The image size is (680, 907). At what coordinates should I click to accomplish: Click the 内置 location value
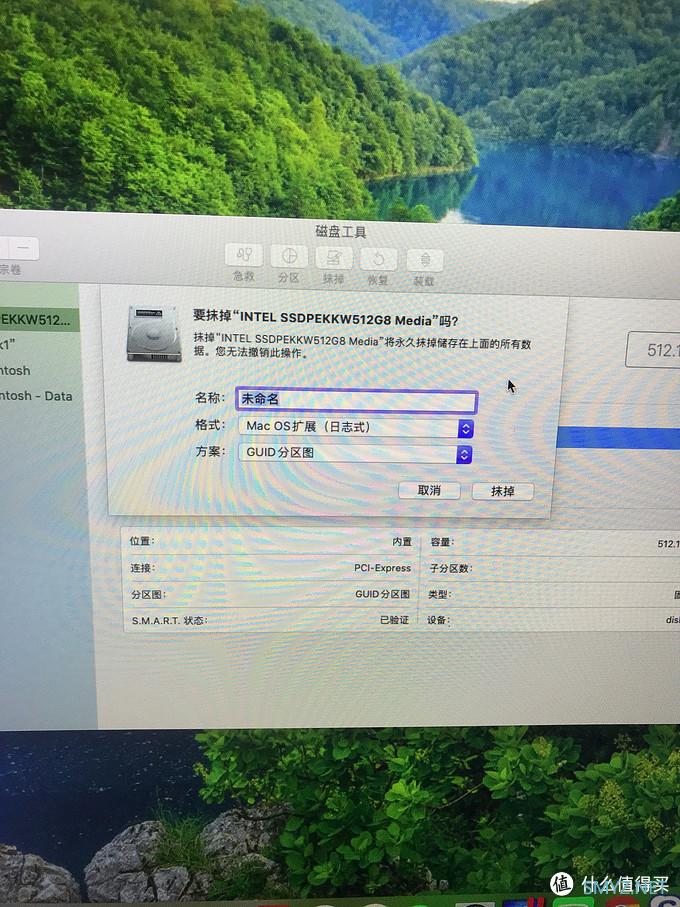402,542
